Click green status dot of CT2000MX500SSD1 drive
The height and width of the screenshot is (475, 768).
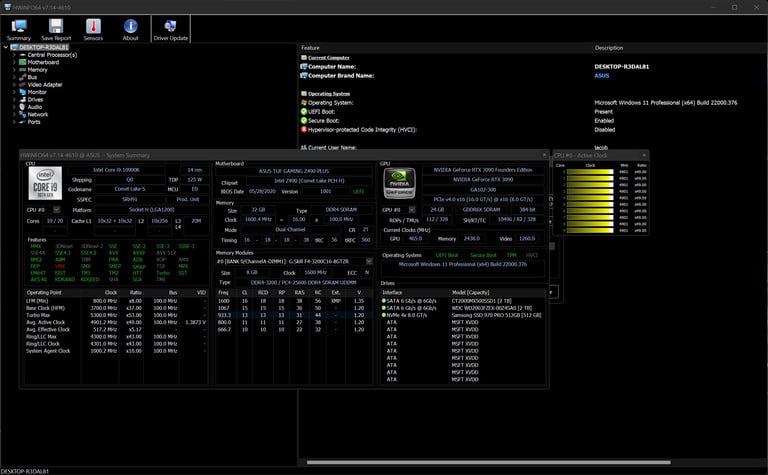coord(384,301)
